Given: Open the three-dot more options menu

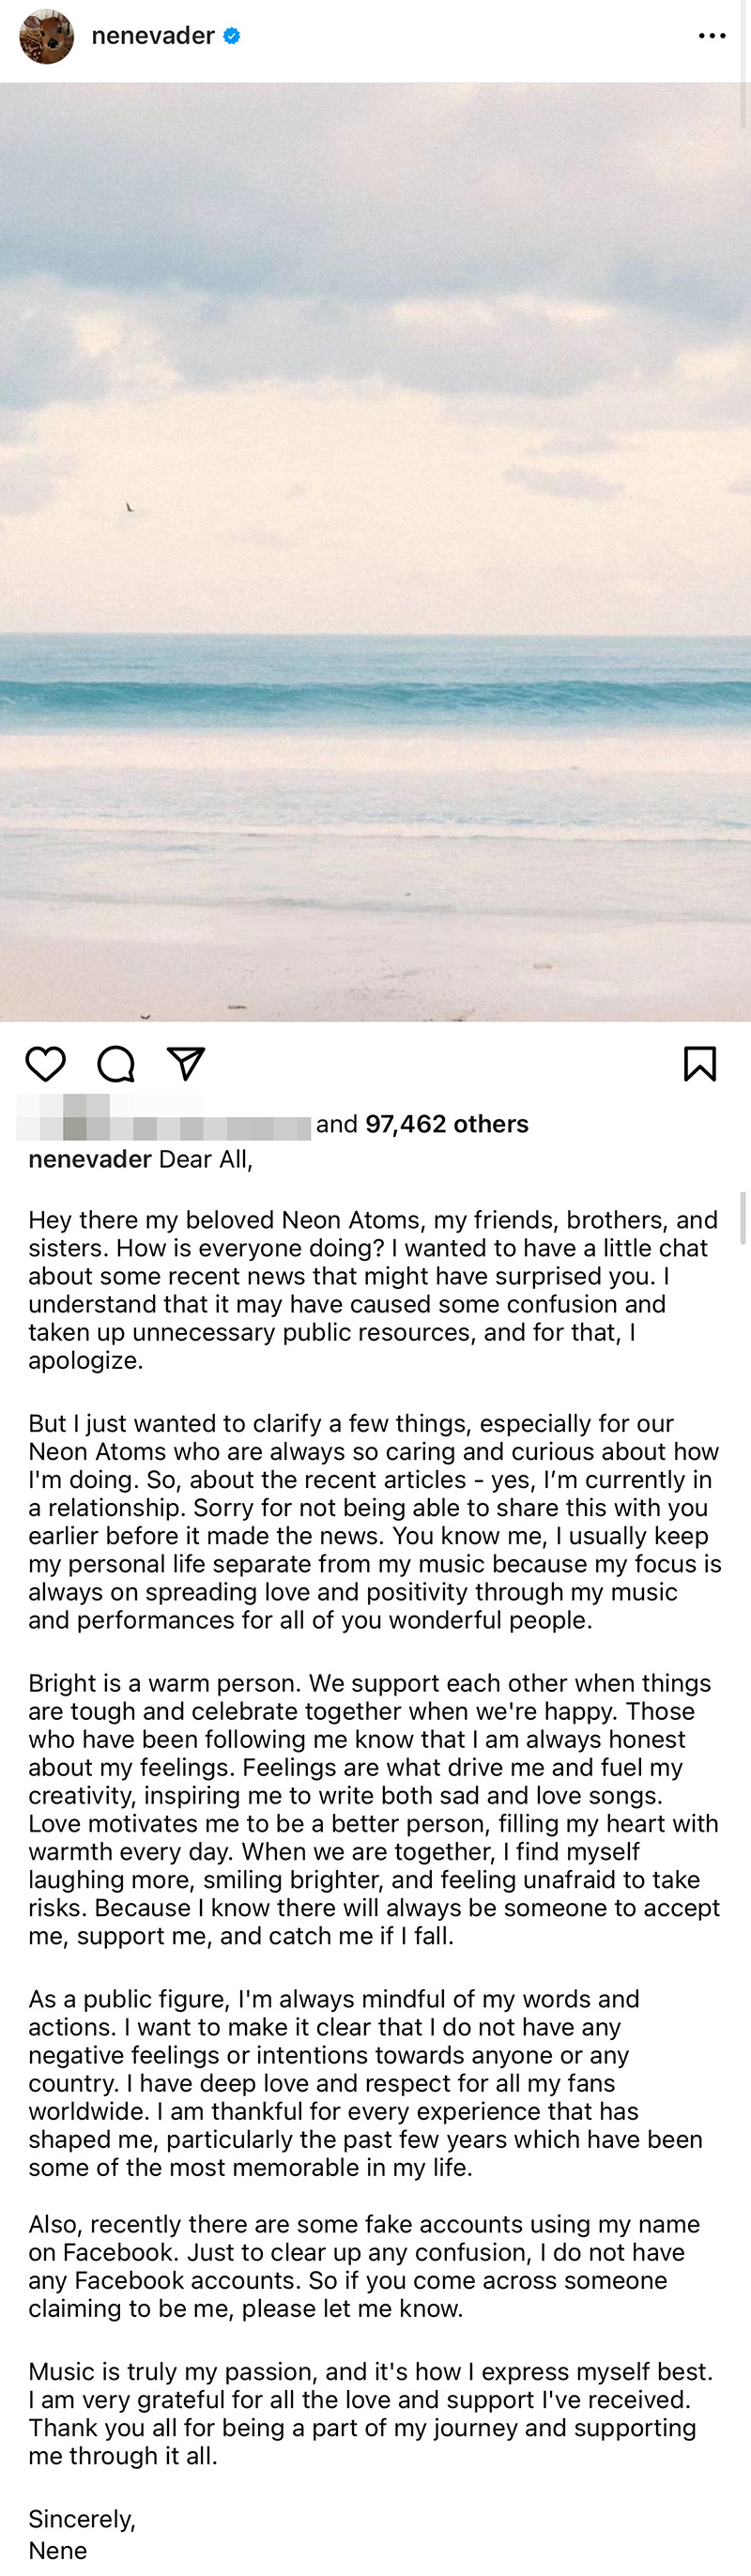Looking at the screenshot, I should [712, 36].
